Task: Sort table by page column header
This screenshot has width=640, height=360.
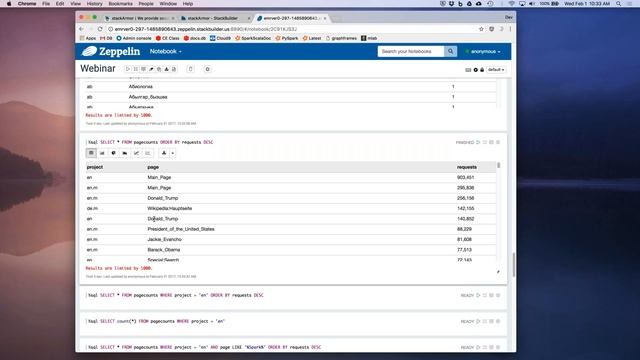Action: coord(153,167)
